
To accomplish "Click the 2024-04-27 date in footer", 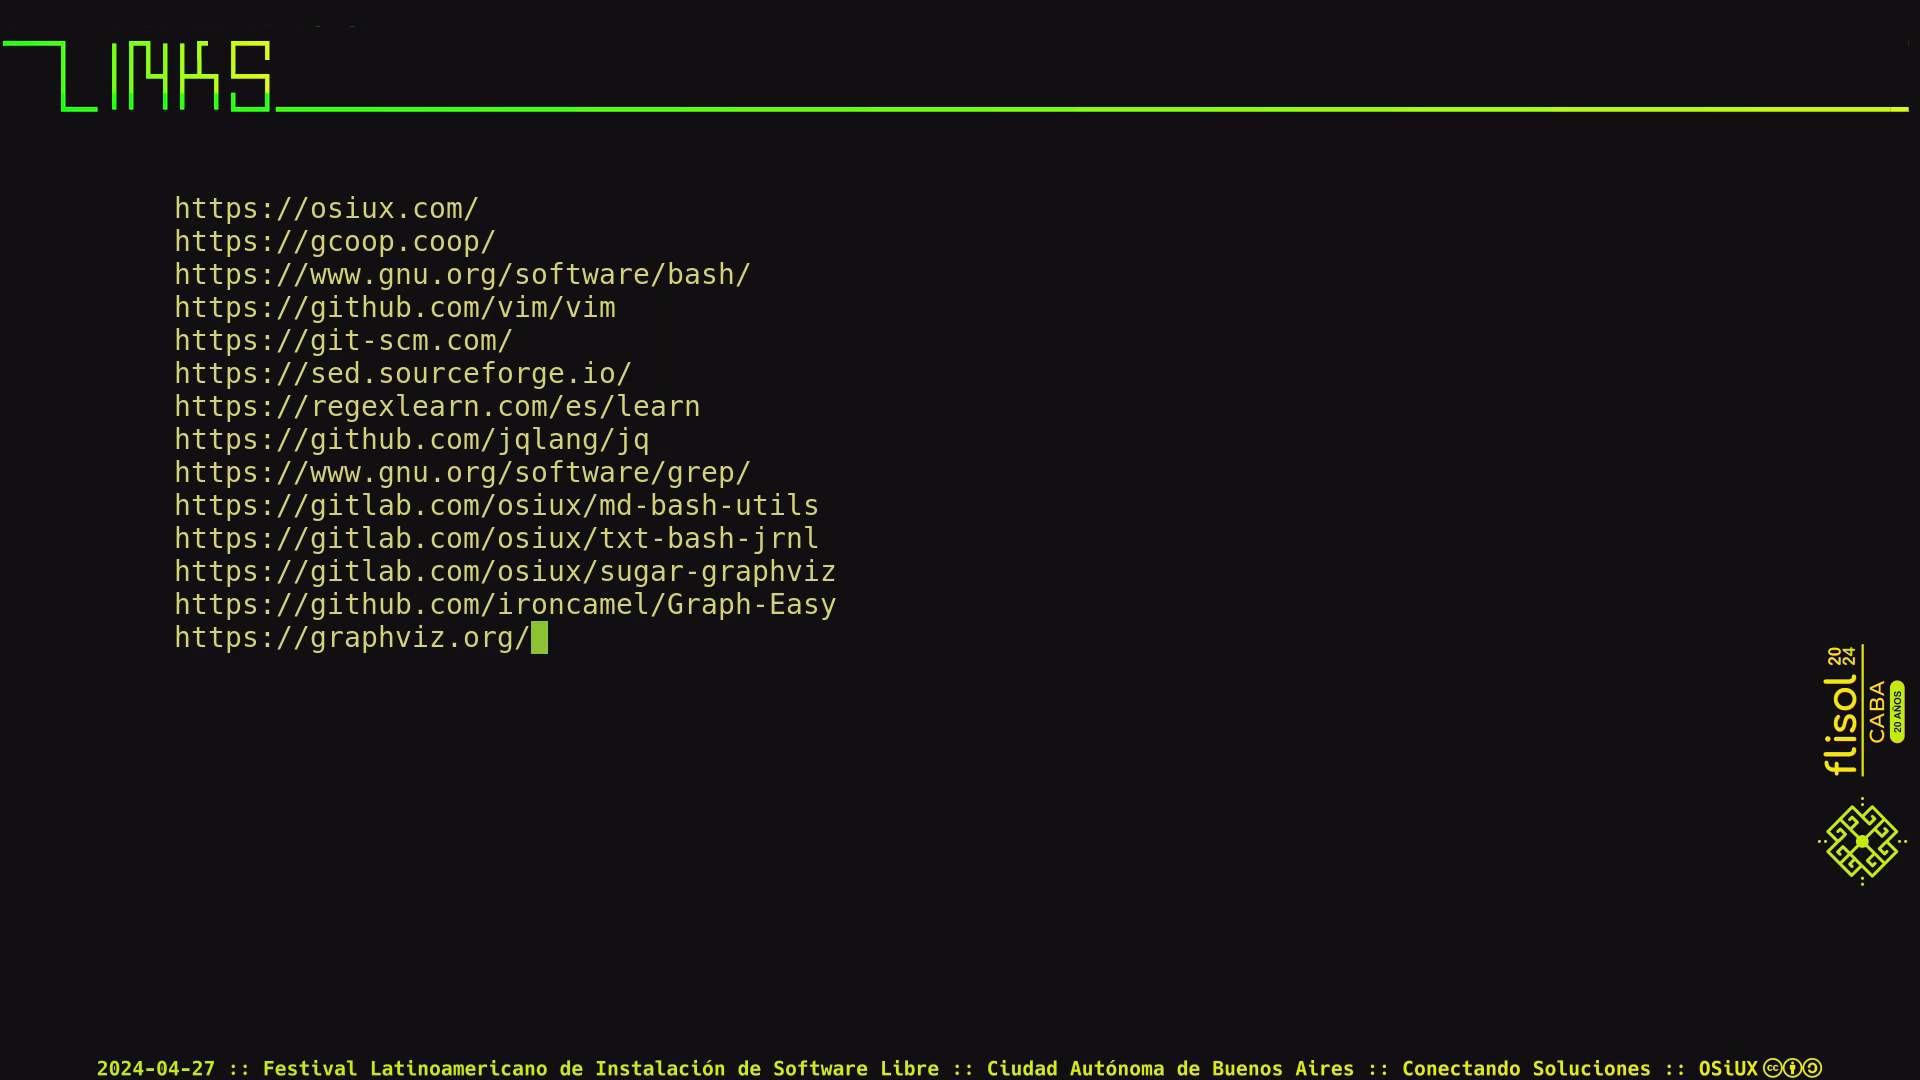I will click(x=156, y=1069).
